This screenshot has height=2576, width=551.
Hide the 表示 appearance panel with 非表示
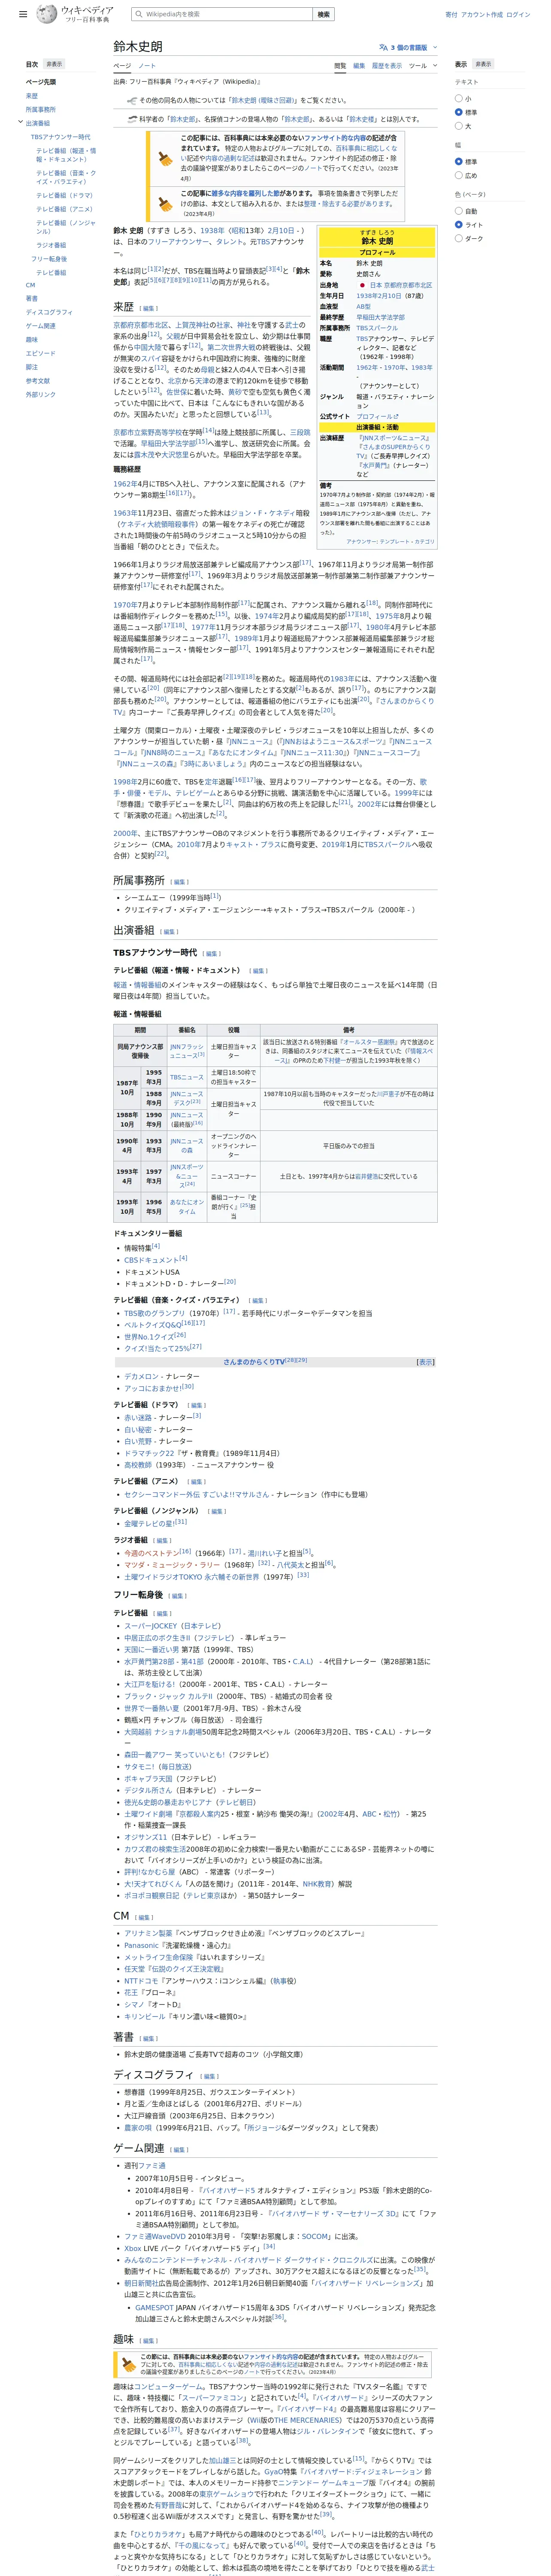pos(483,64)
